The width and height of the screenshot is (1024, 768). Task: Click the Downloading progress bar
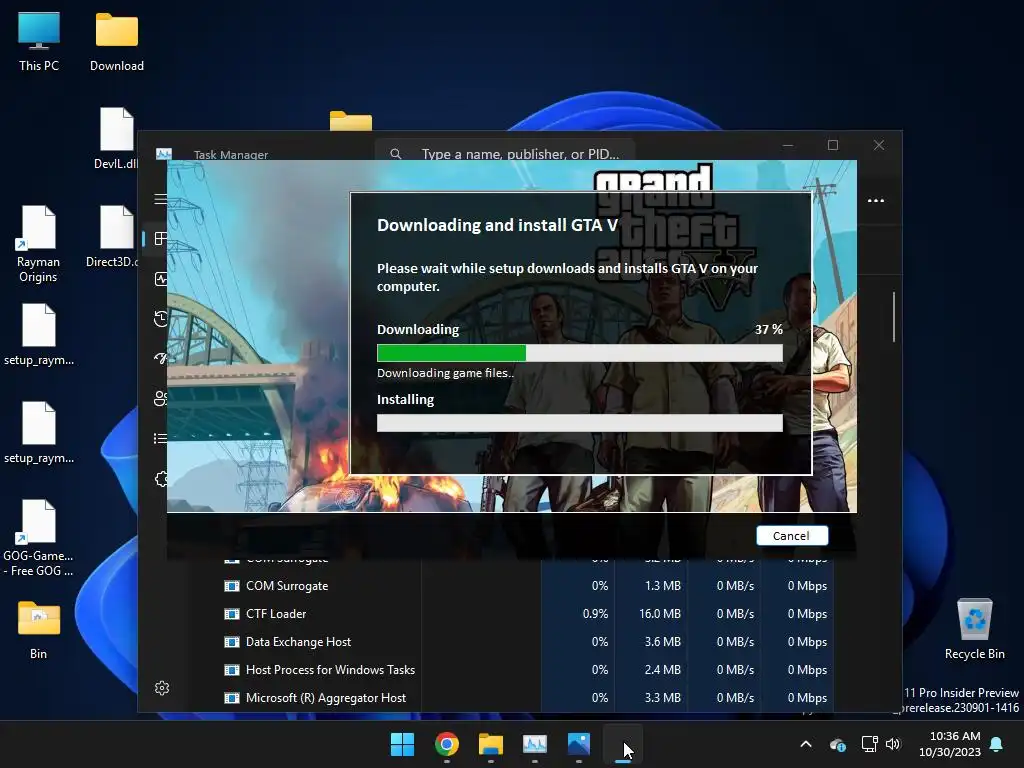pos(579,353)
